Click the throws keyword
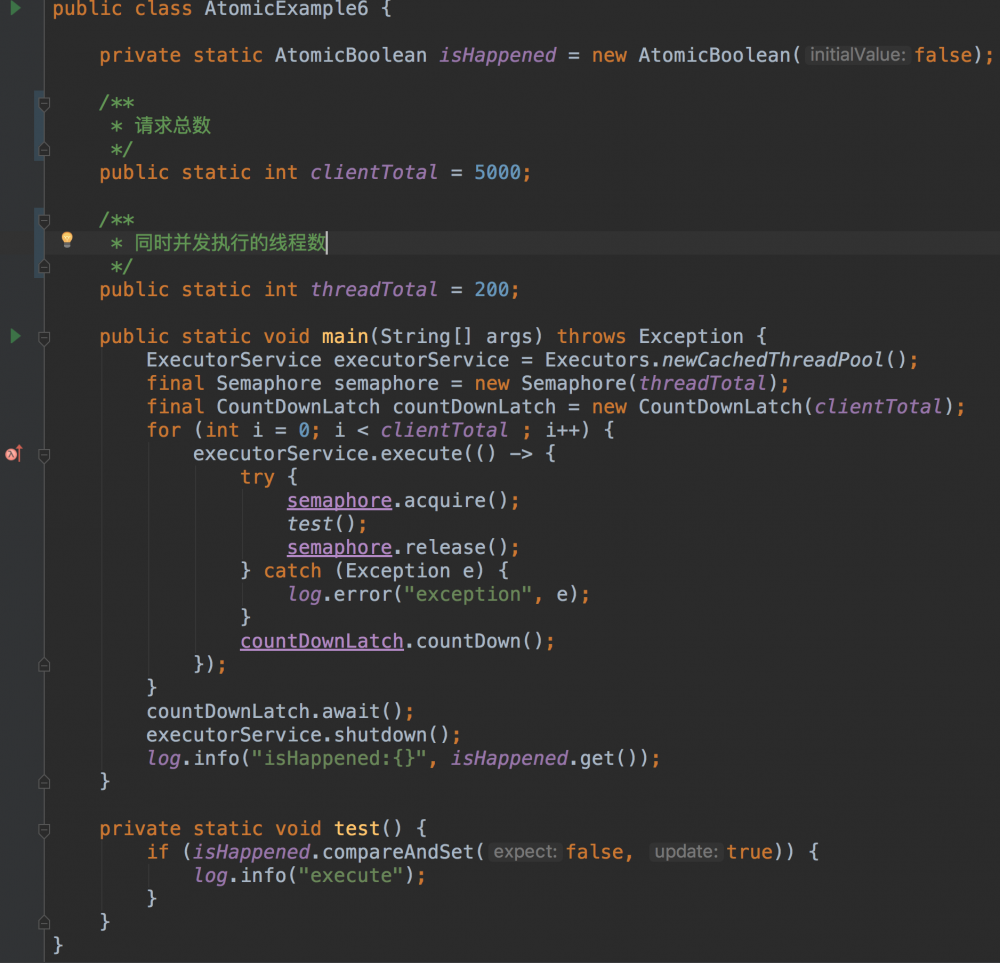Viewport: 1000px width, 963px height. [x=591, y=336]
